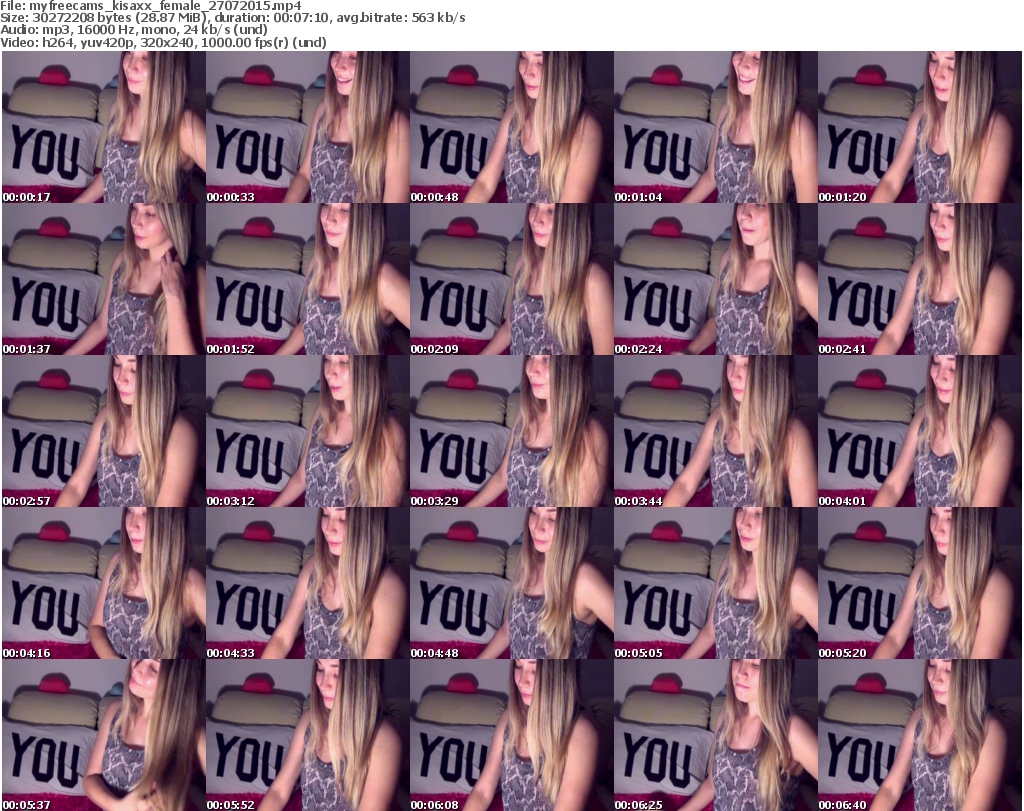The width and height of the screenshot is (1024, 811).
Task: Choose the thumbnail frame at 00:04:48
Action: [x=511, y=583]
